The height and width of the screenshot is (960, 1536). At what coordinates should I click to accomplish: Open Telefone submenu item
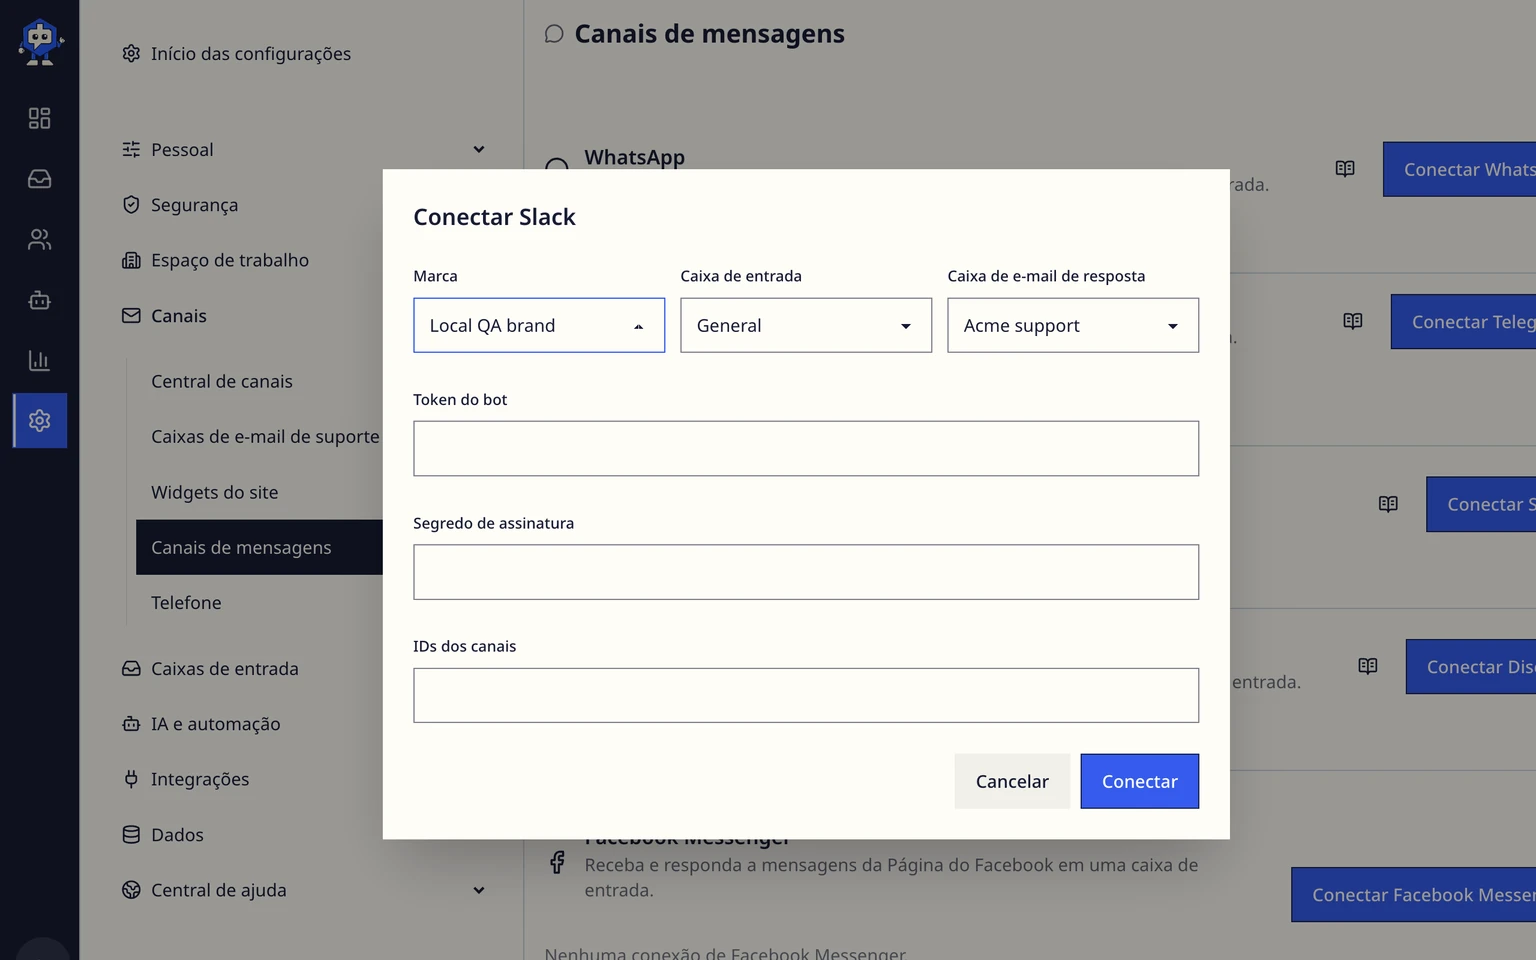tap(186, 603)
